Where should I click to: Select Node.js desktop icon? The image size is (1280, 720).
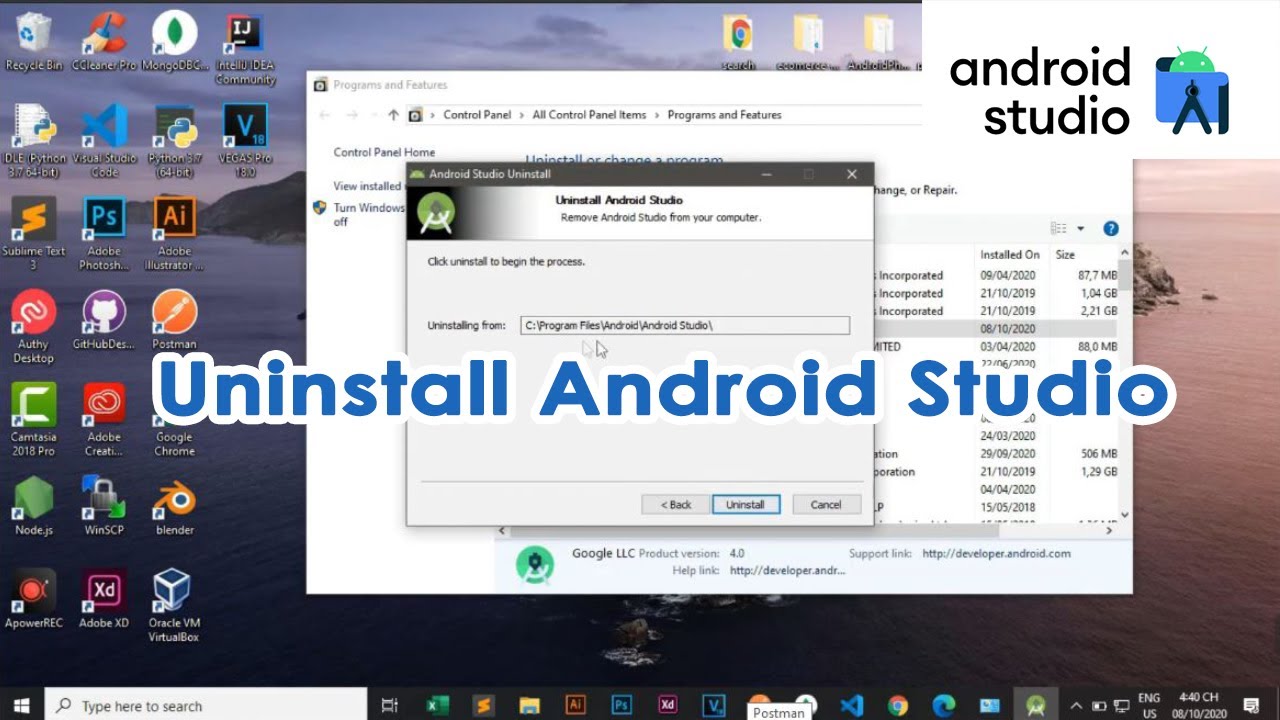click(34, 506)
